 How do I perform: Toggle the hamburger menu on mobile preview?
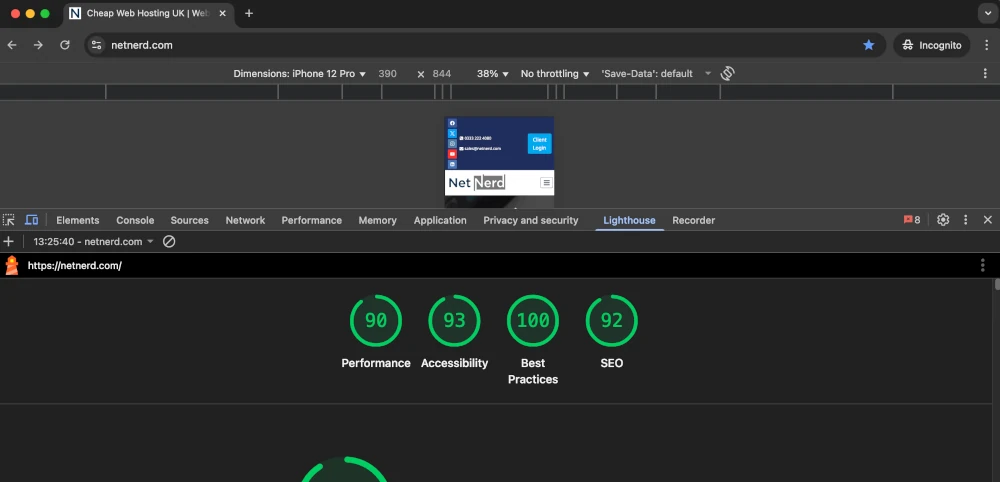pyautogui.click(x=545, y=183)
